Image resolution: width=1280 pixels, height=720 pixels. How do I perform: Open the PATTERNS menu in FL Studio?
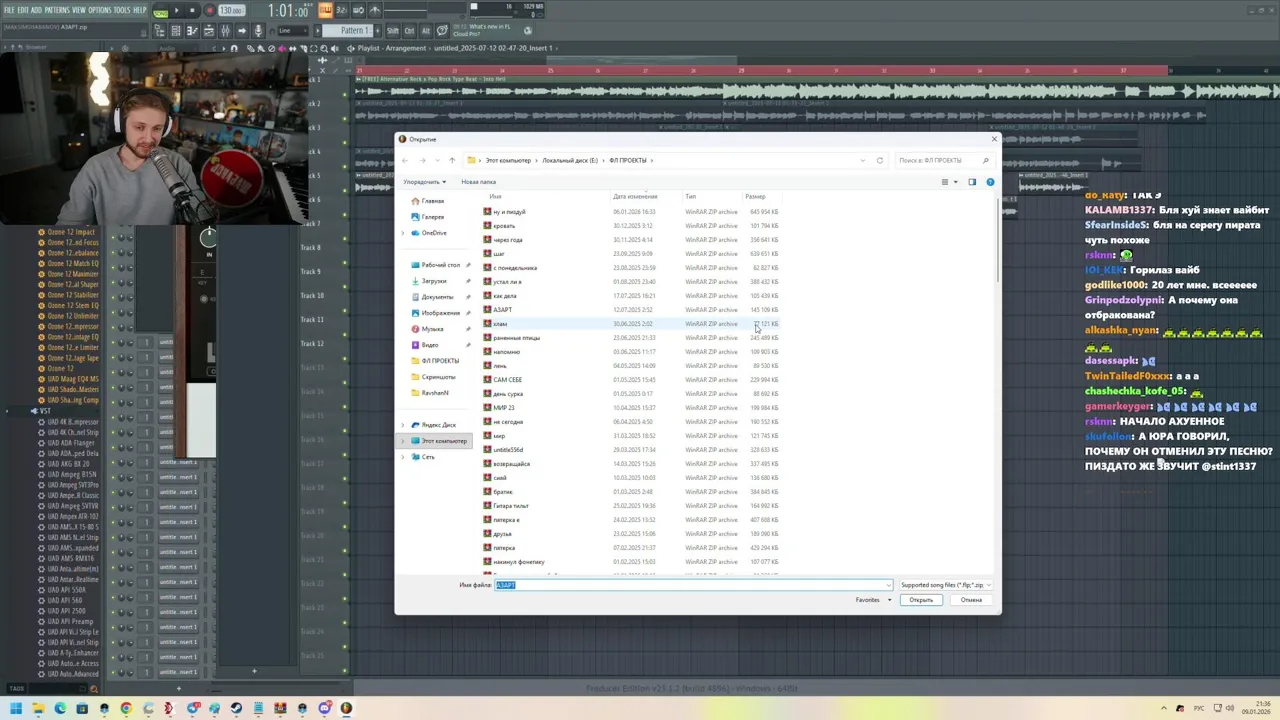pyautogui.click(x=55, y=10)
